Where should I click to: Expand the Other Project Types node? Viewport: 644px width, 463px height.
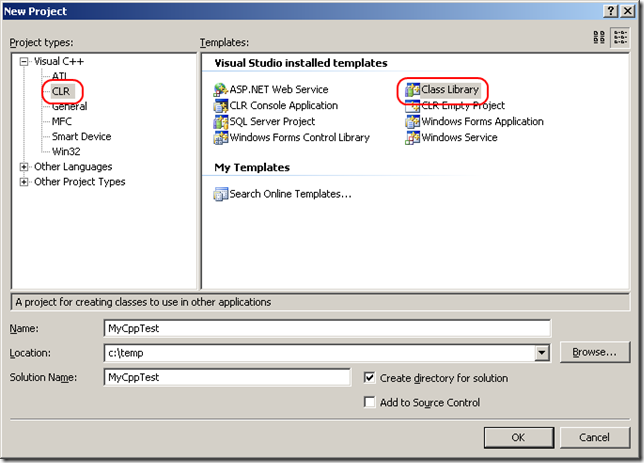click(24, 182)
